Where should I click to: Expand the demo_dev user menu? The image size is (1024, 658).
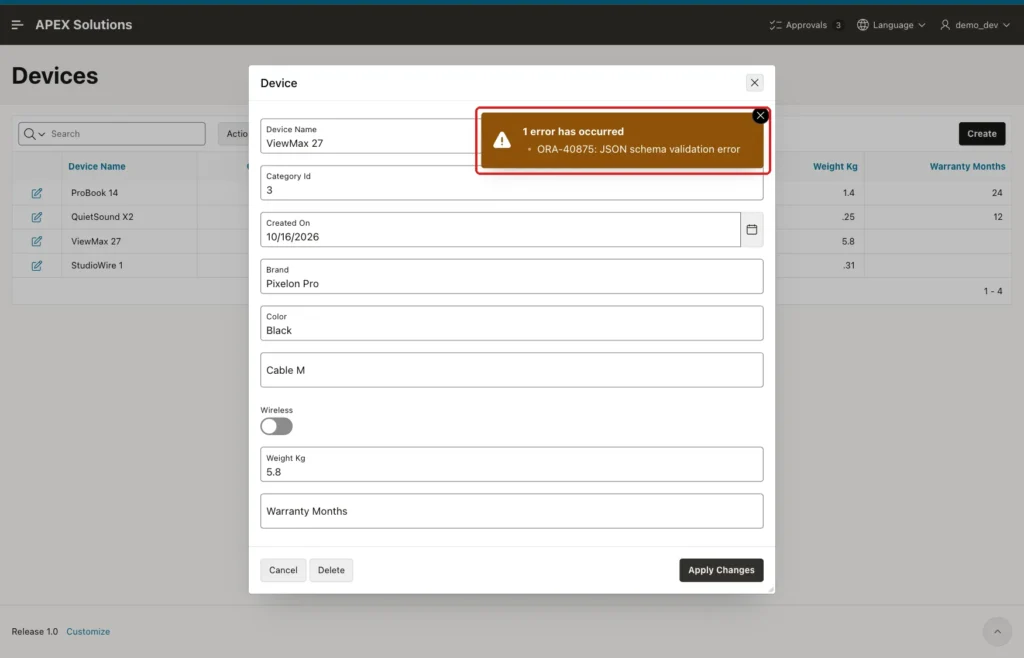point(1006,25)
